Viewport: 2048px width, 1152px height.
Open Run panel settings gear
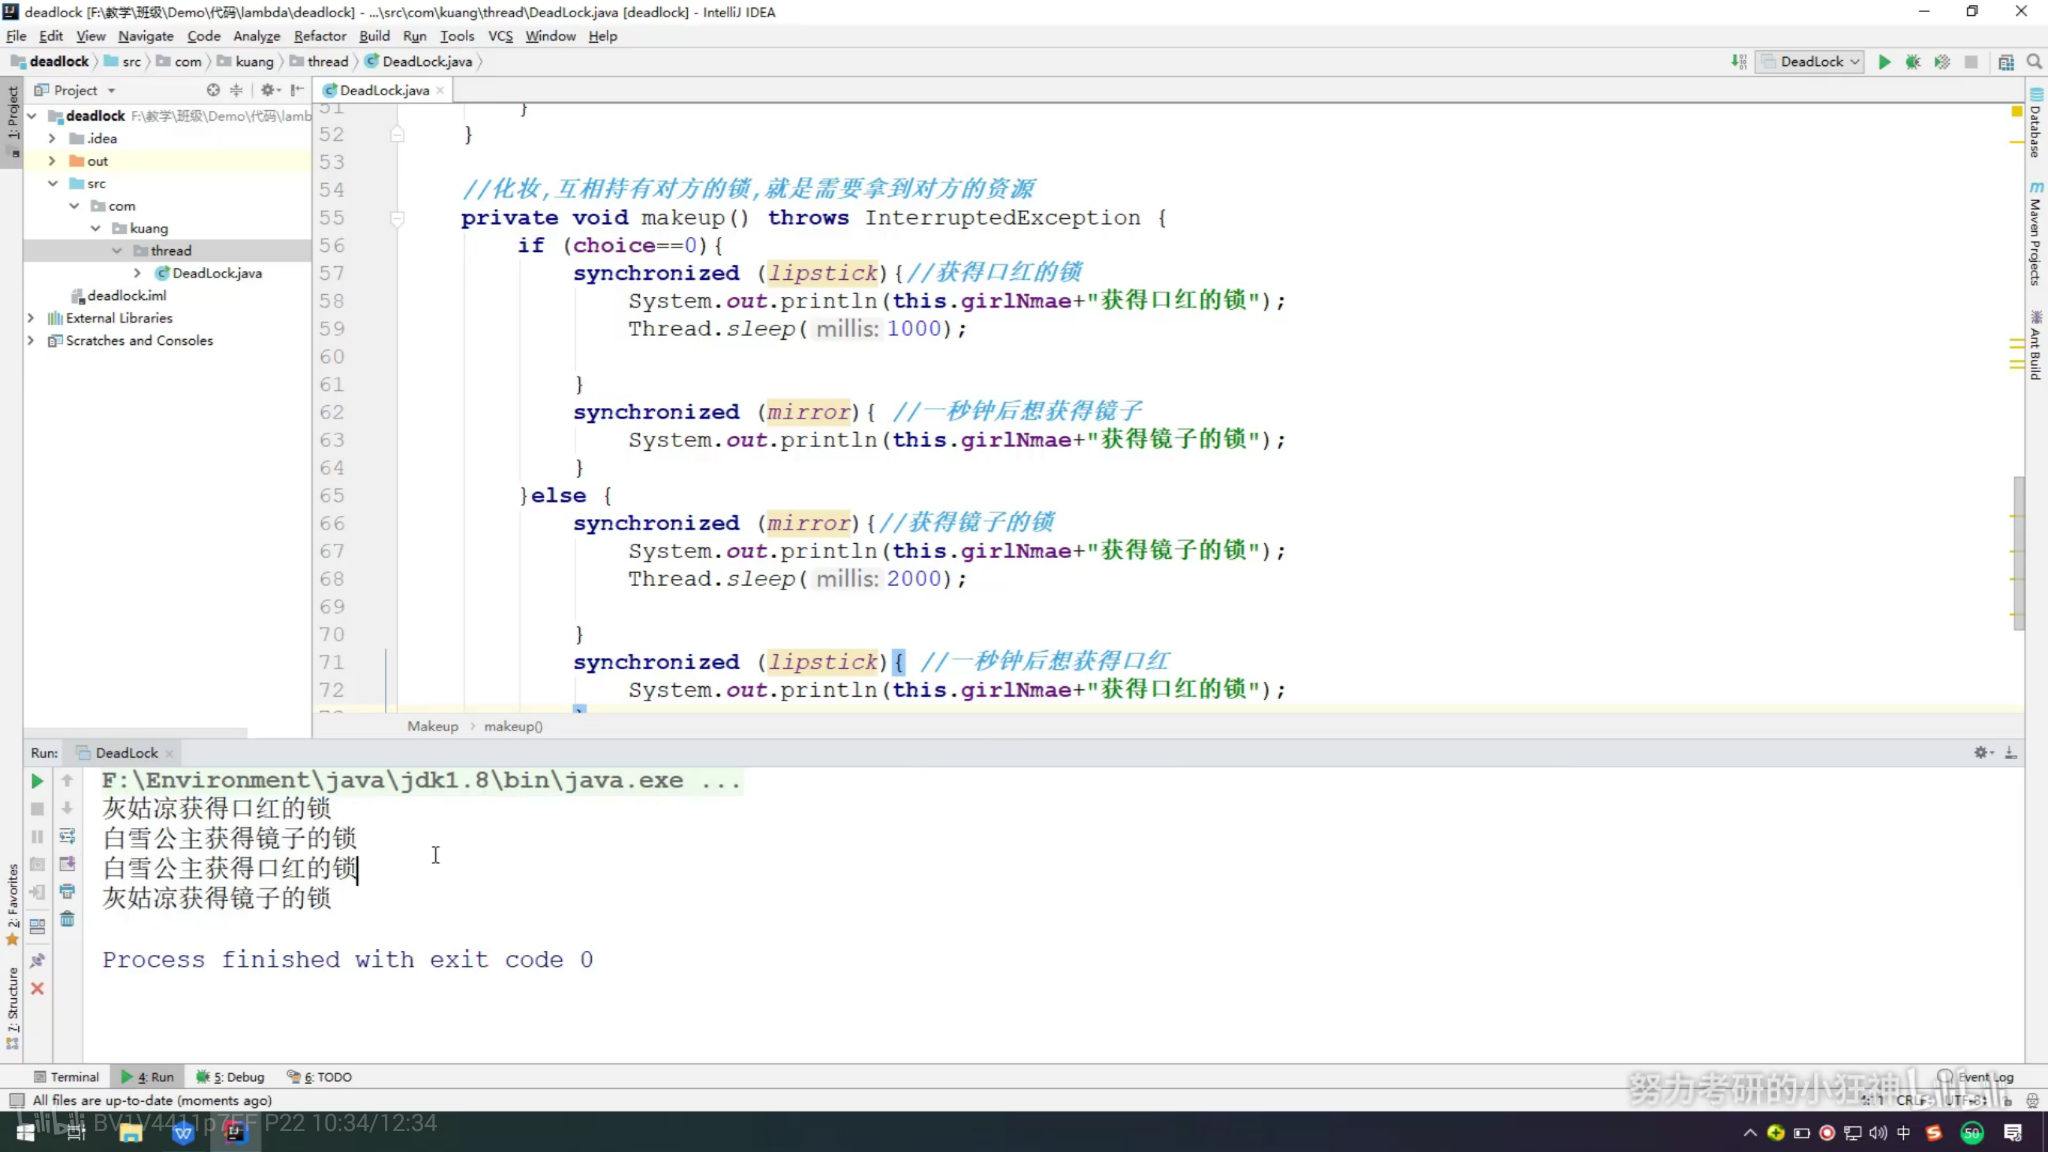coord(1983,753)
